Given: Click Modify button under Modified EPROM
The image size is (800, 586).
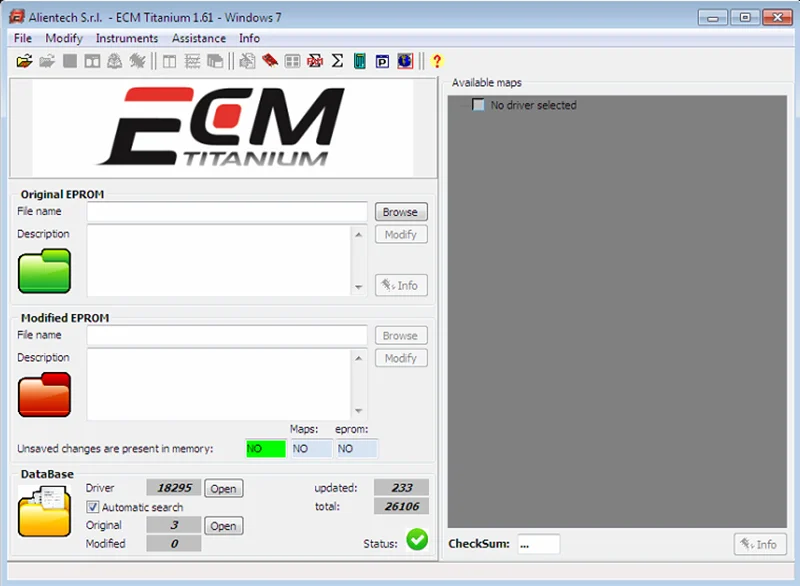Looking at the screenshot, I should coord(401,358).
